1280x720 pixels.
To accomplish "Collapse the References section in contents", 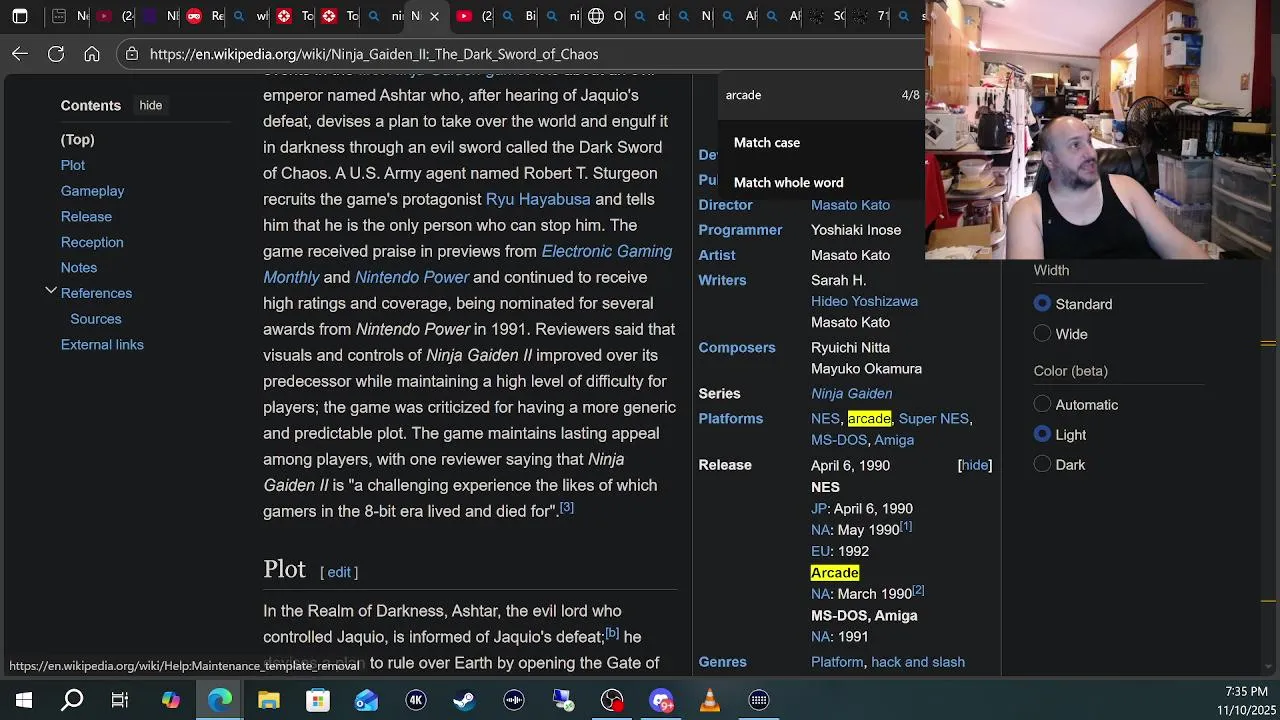I will tap(51, 291).
